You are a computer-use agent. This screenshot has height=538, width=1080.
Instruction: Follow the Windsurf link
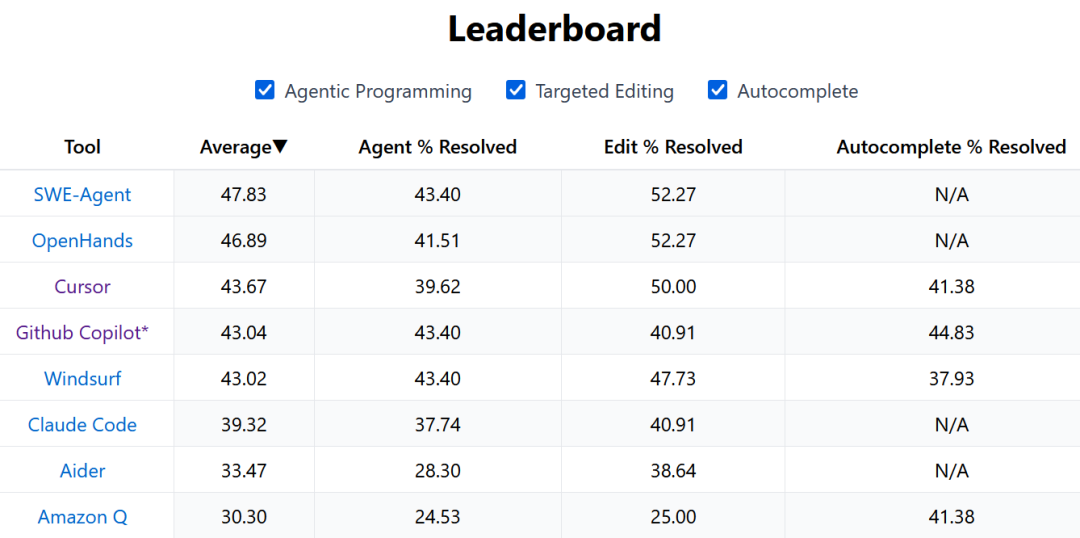click(x=82, y=379)
